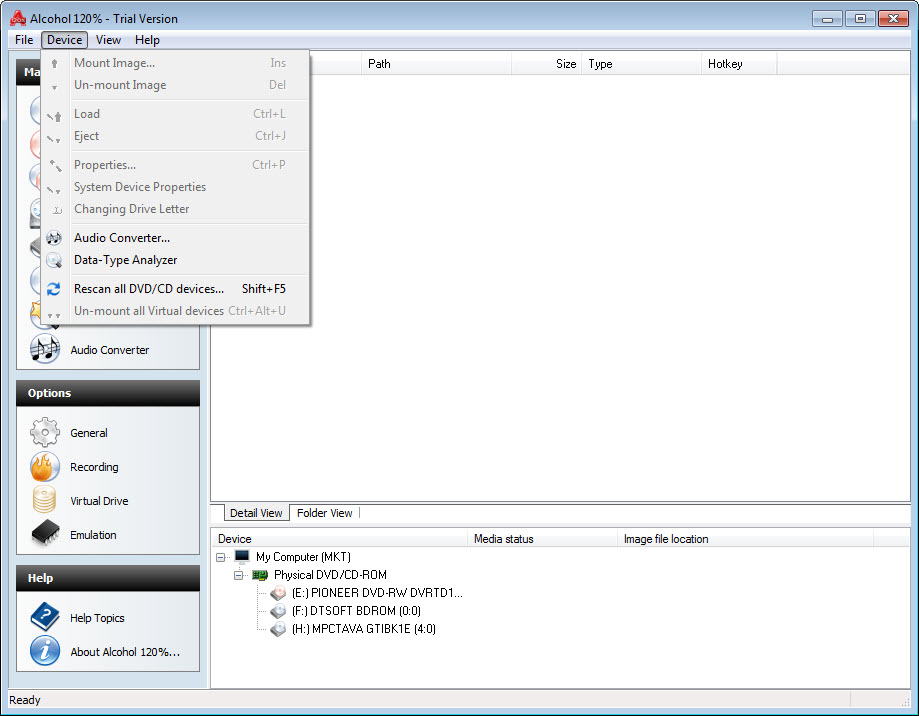Screen dimensions: 919x716
Task: Close the open Device menu
Action: coord(64,40)
